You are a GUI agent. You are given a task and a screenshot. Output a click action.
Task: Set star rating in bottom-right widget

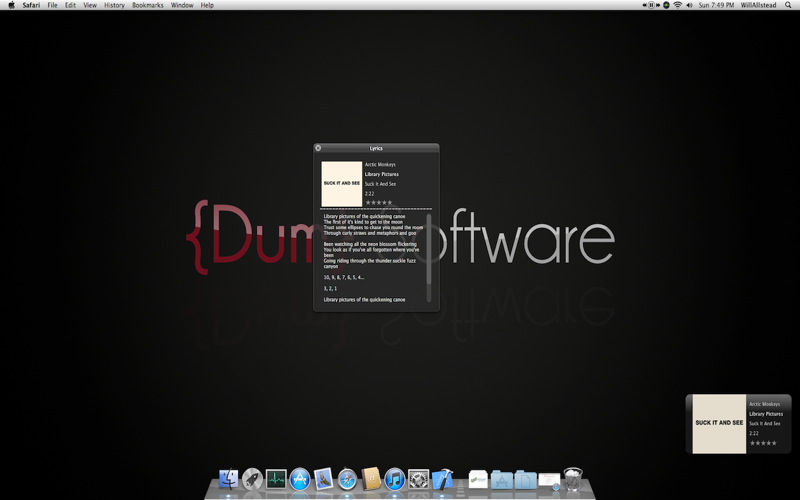pyautogui.click(x=763, y=443)
